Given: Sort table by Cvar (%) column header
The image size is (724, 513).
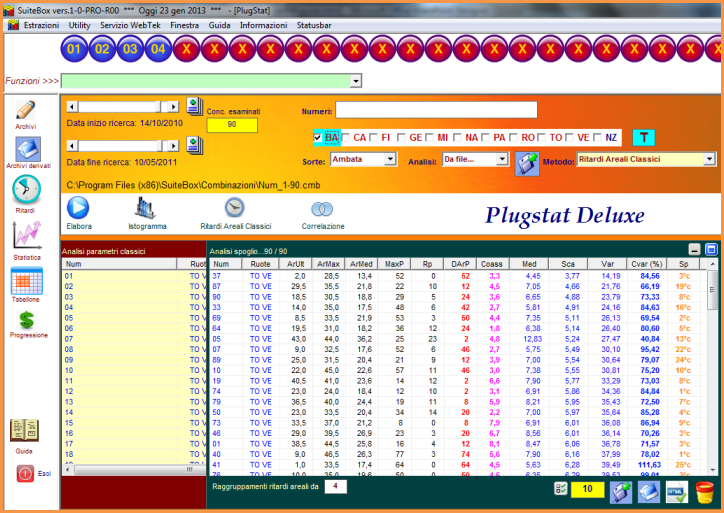Looking at the screenshot, I should [x=646, y=264].
